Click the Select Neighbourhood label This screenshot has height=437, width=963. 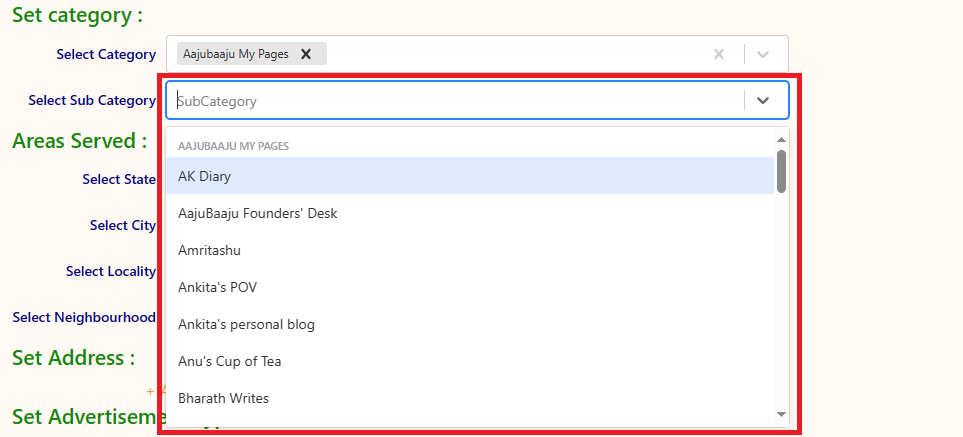point(84,317)
